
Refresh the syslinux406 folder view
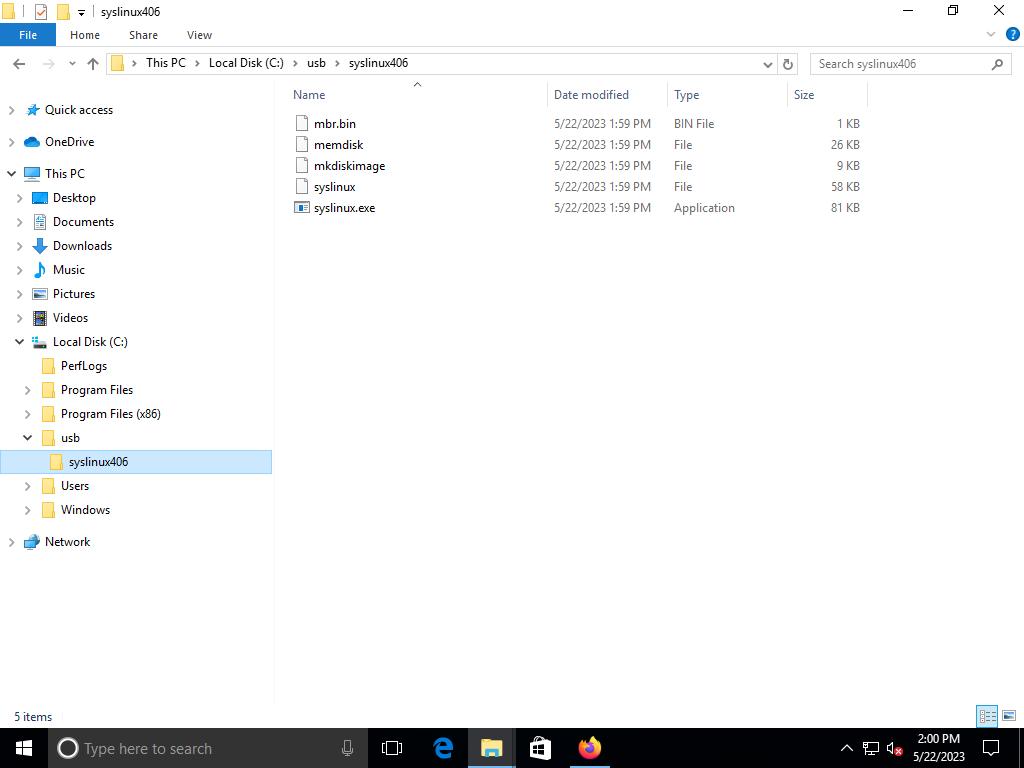pos(788,64)
